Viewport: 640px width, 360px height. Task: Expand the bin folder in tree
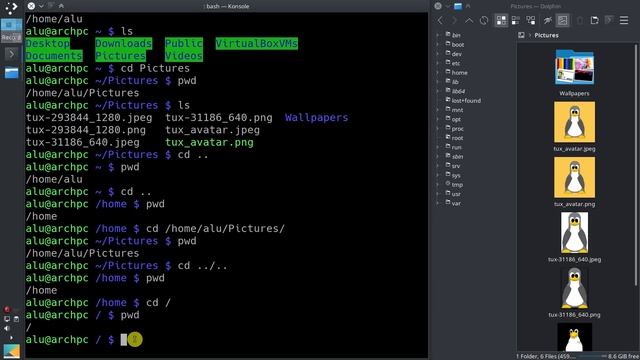(438, 35)
